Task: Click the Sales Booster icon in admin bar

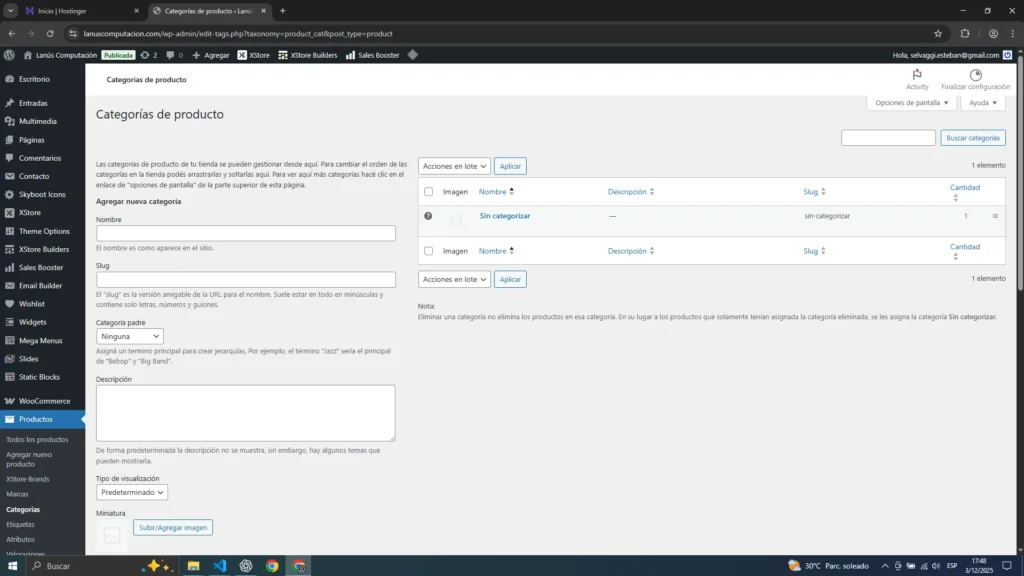Action: tap(351, 55)
